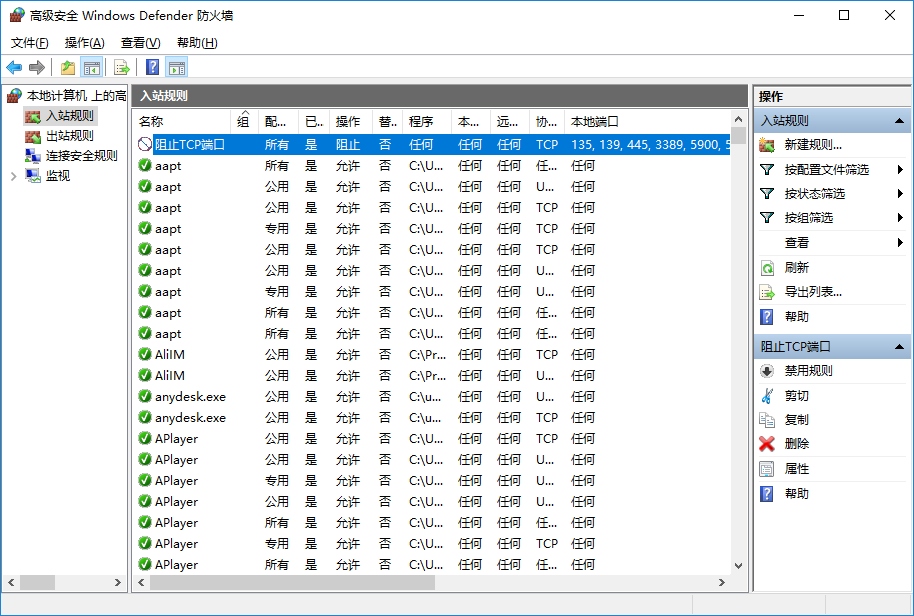The image size is (914, 616).
Task: Click 帮助 under the 阻止TCP端口 actions
Action: pos(796,494)
